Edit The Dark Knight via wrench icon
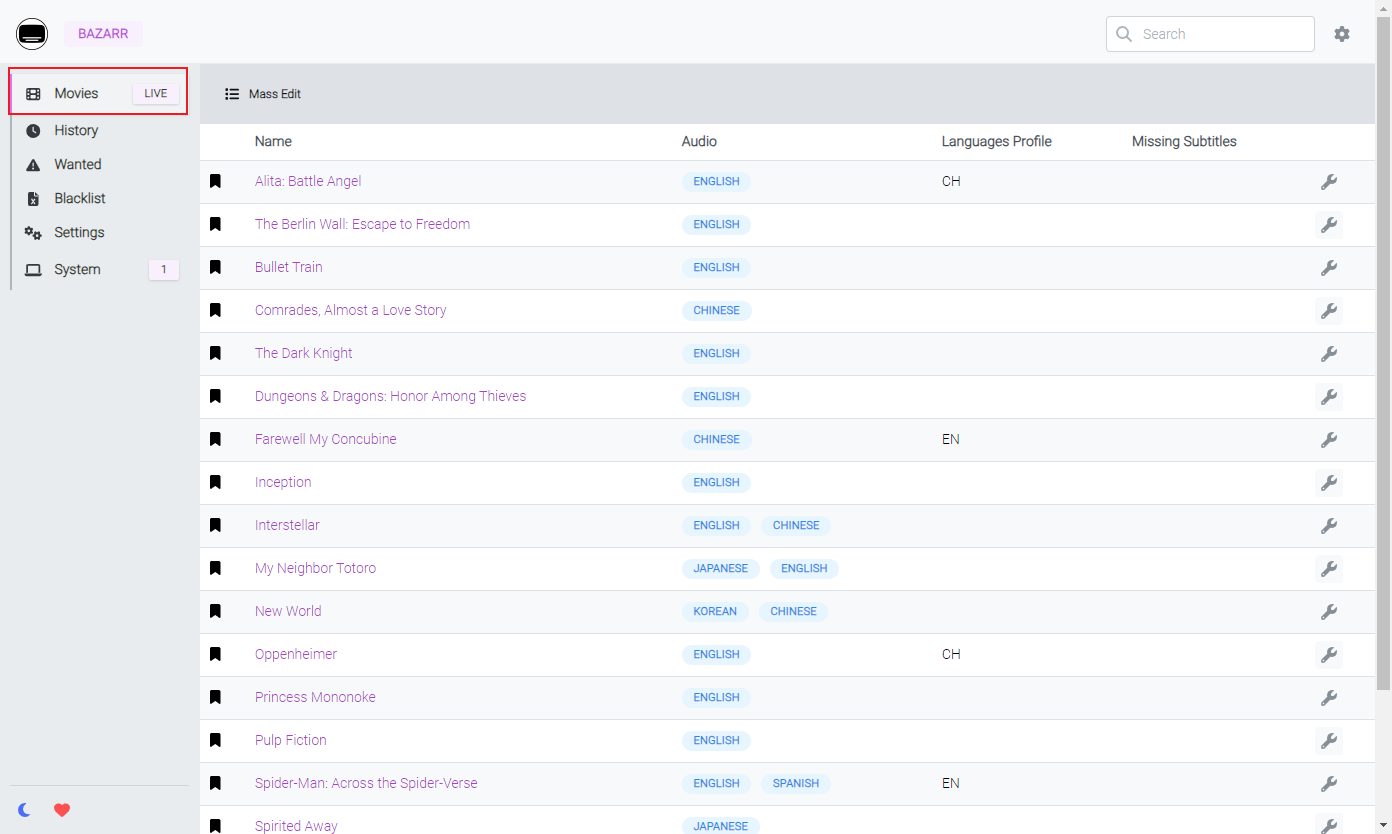The height and width of the screenshot is (834, 1392). [1329, 354]
